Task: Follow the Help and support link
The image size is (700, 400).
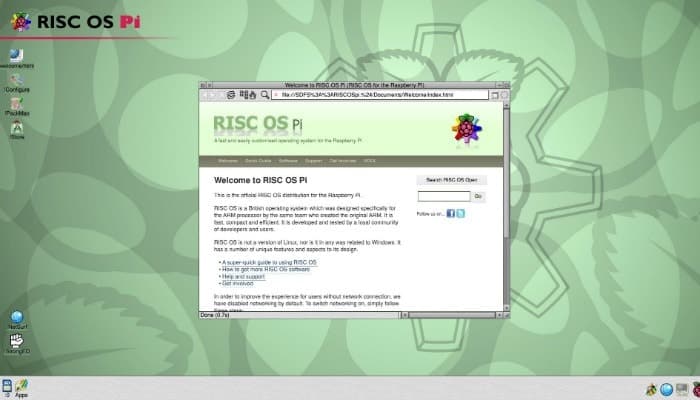Action: click(243, 277)
